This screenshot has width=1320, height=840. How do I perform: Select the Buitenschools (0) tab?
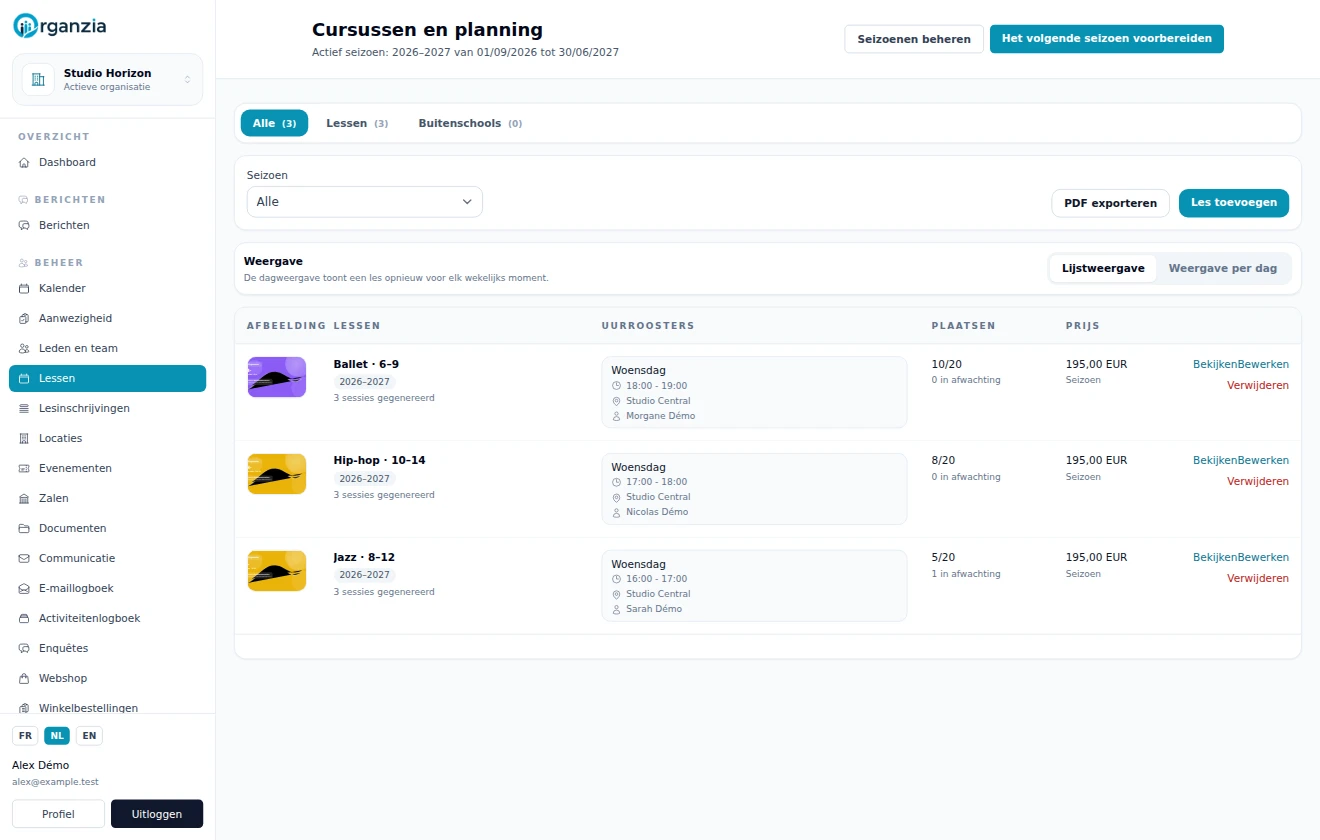tap(470, 123)
